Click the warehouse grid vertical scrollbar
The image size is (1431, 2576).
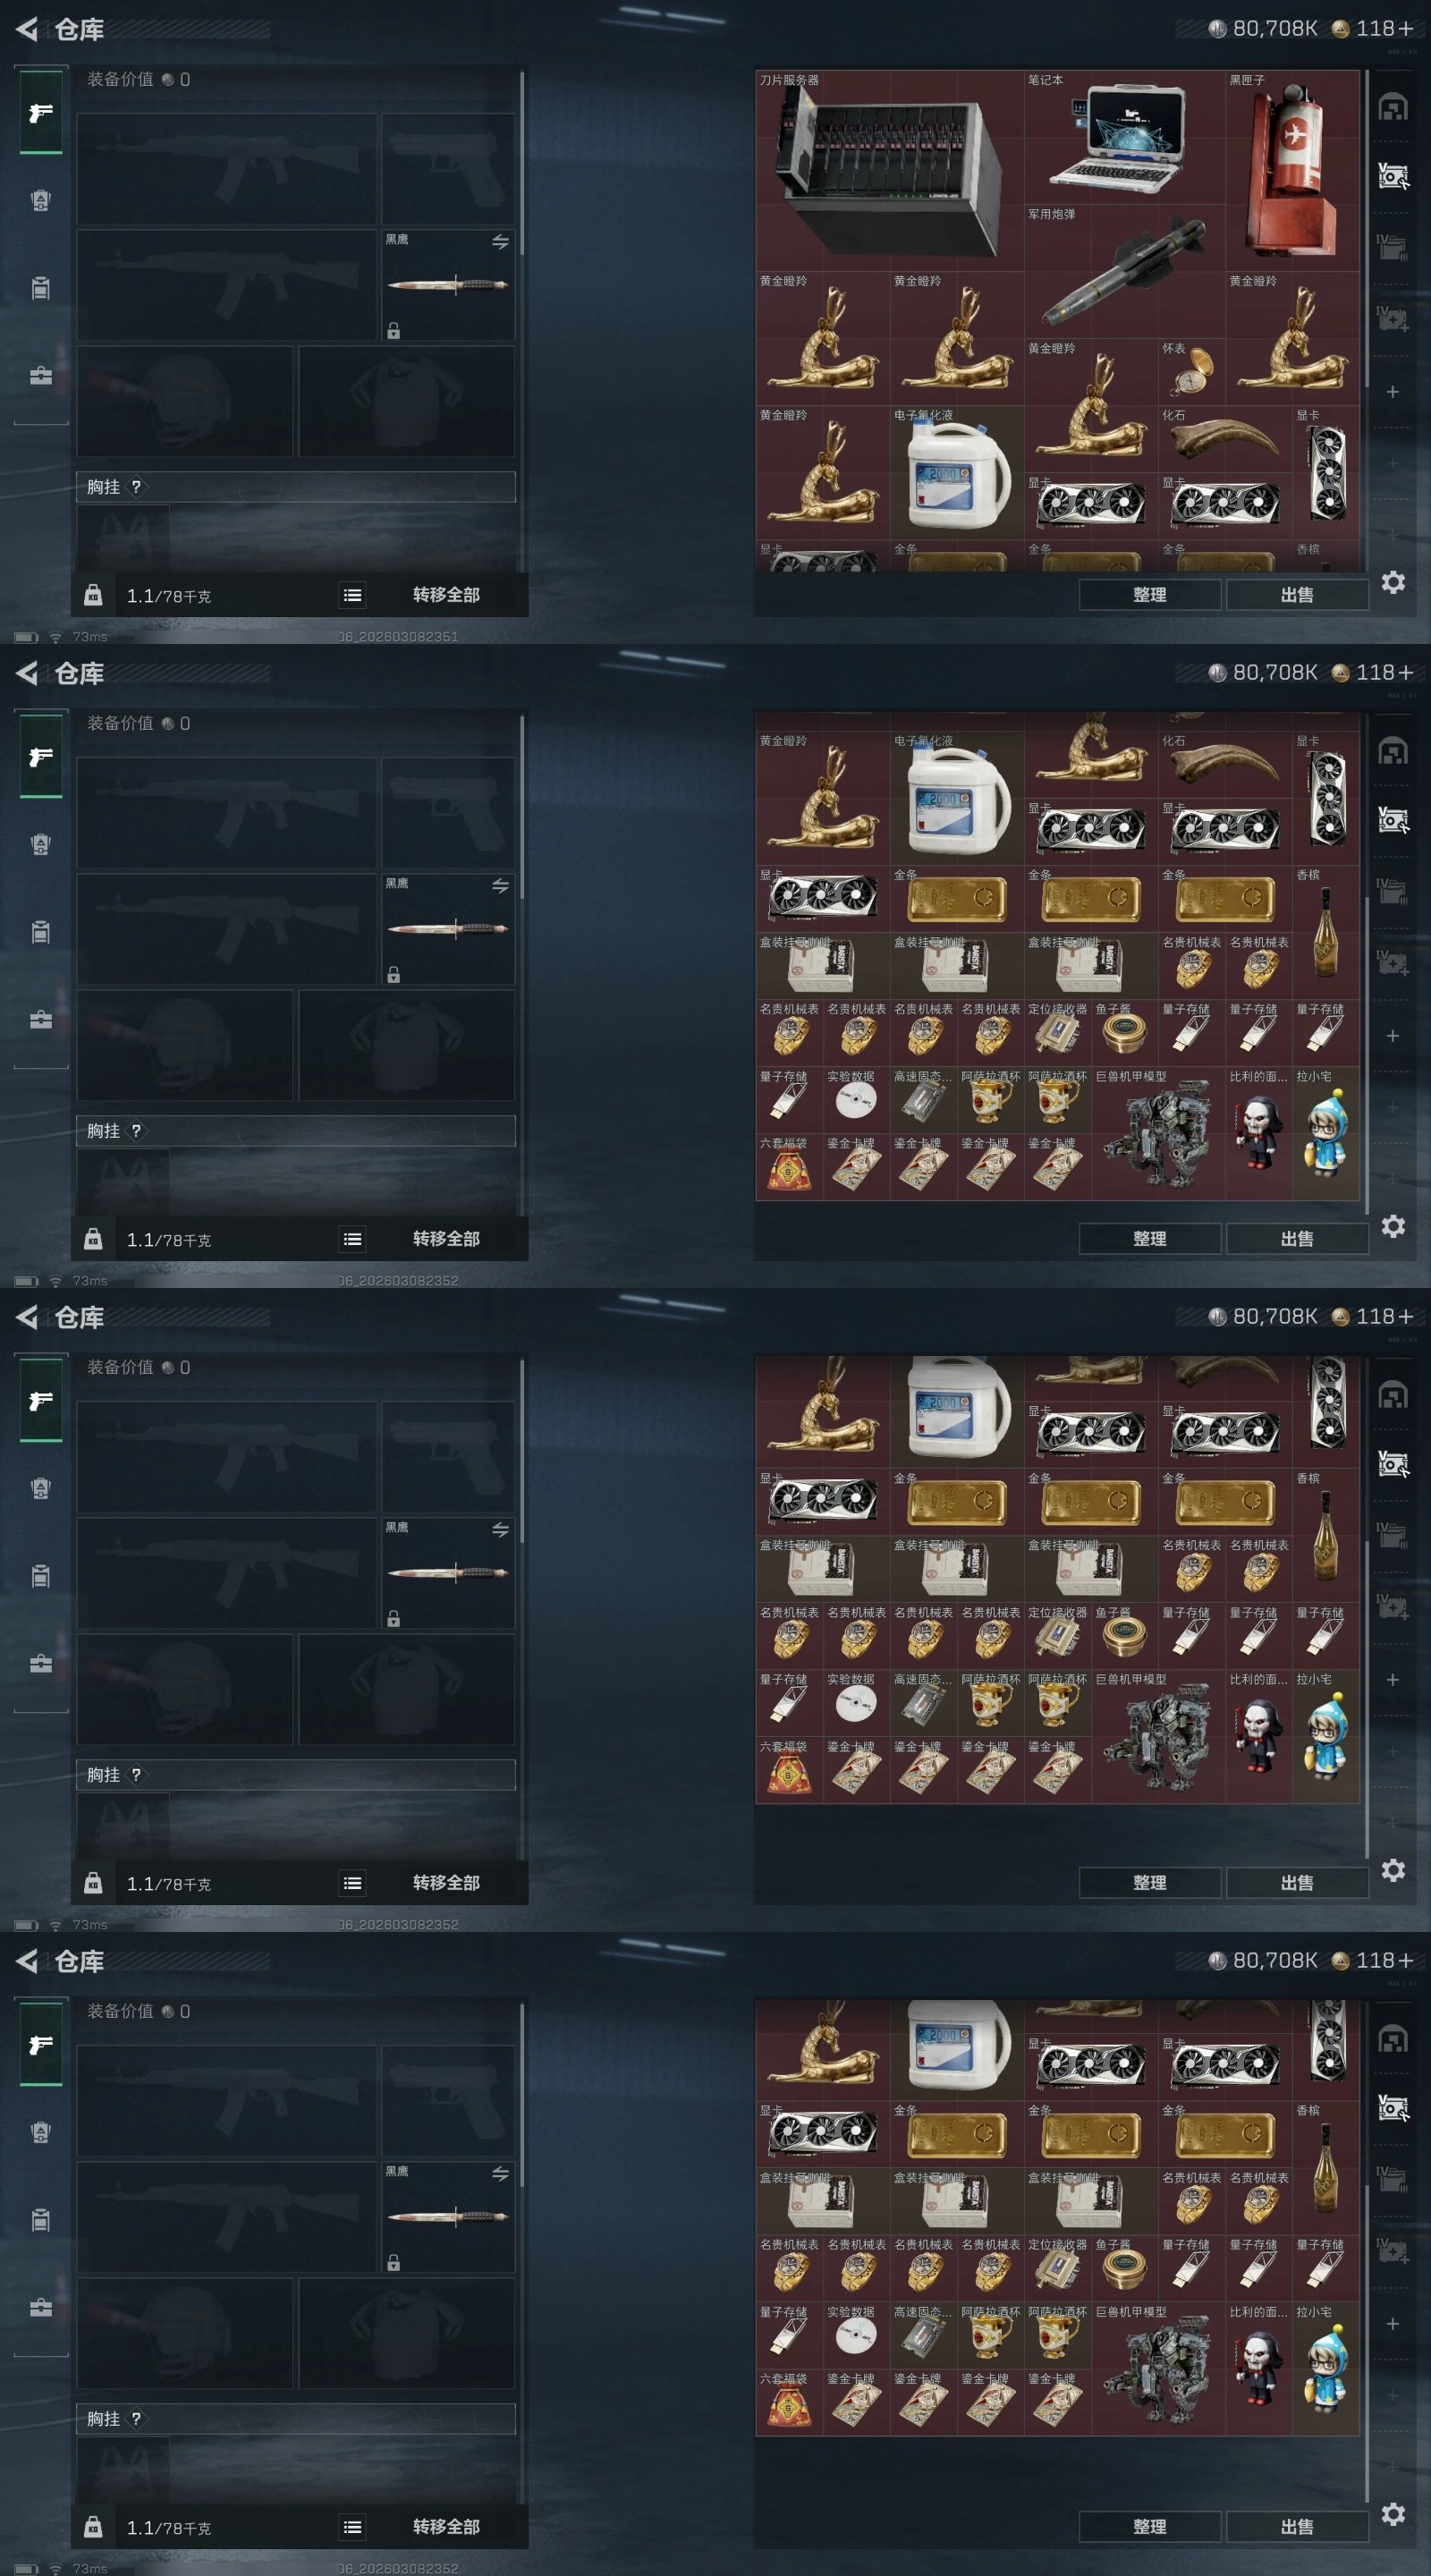1366,228
